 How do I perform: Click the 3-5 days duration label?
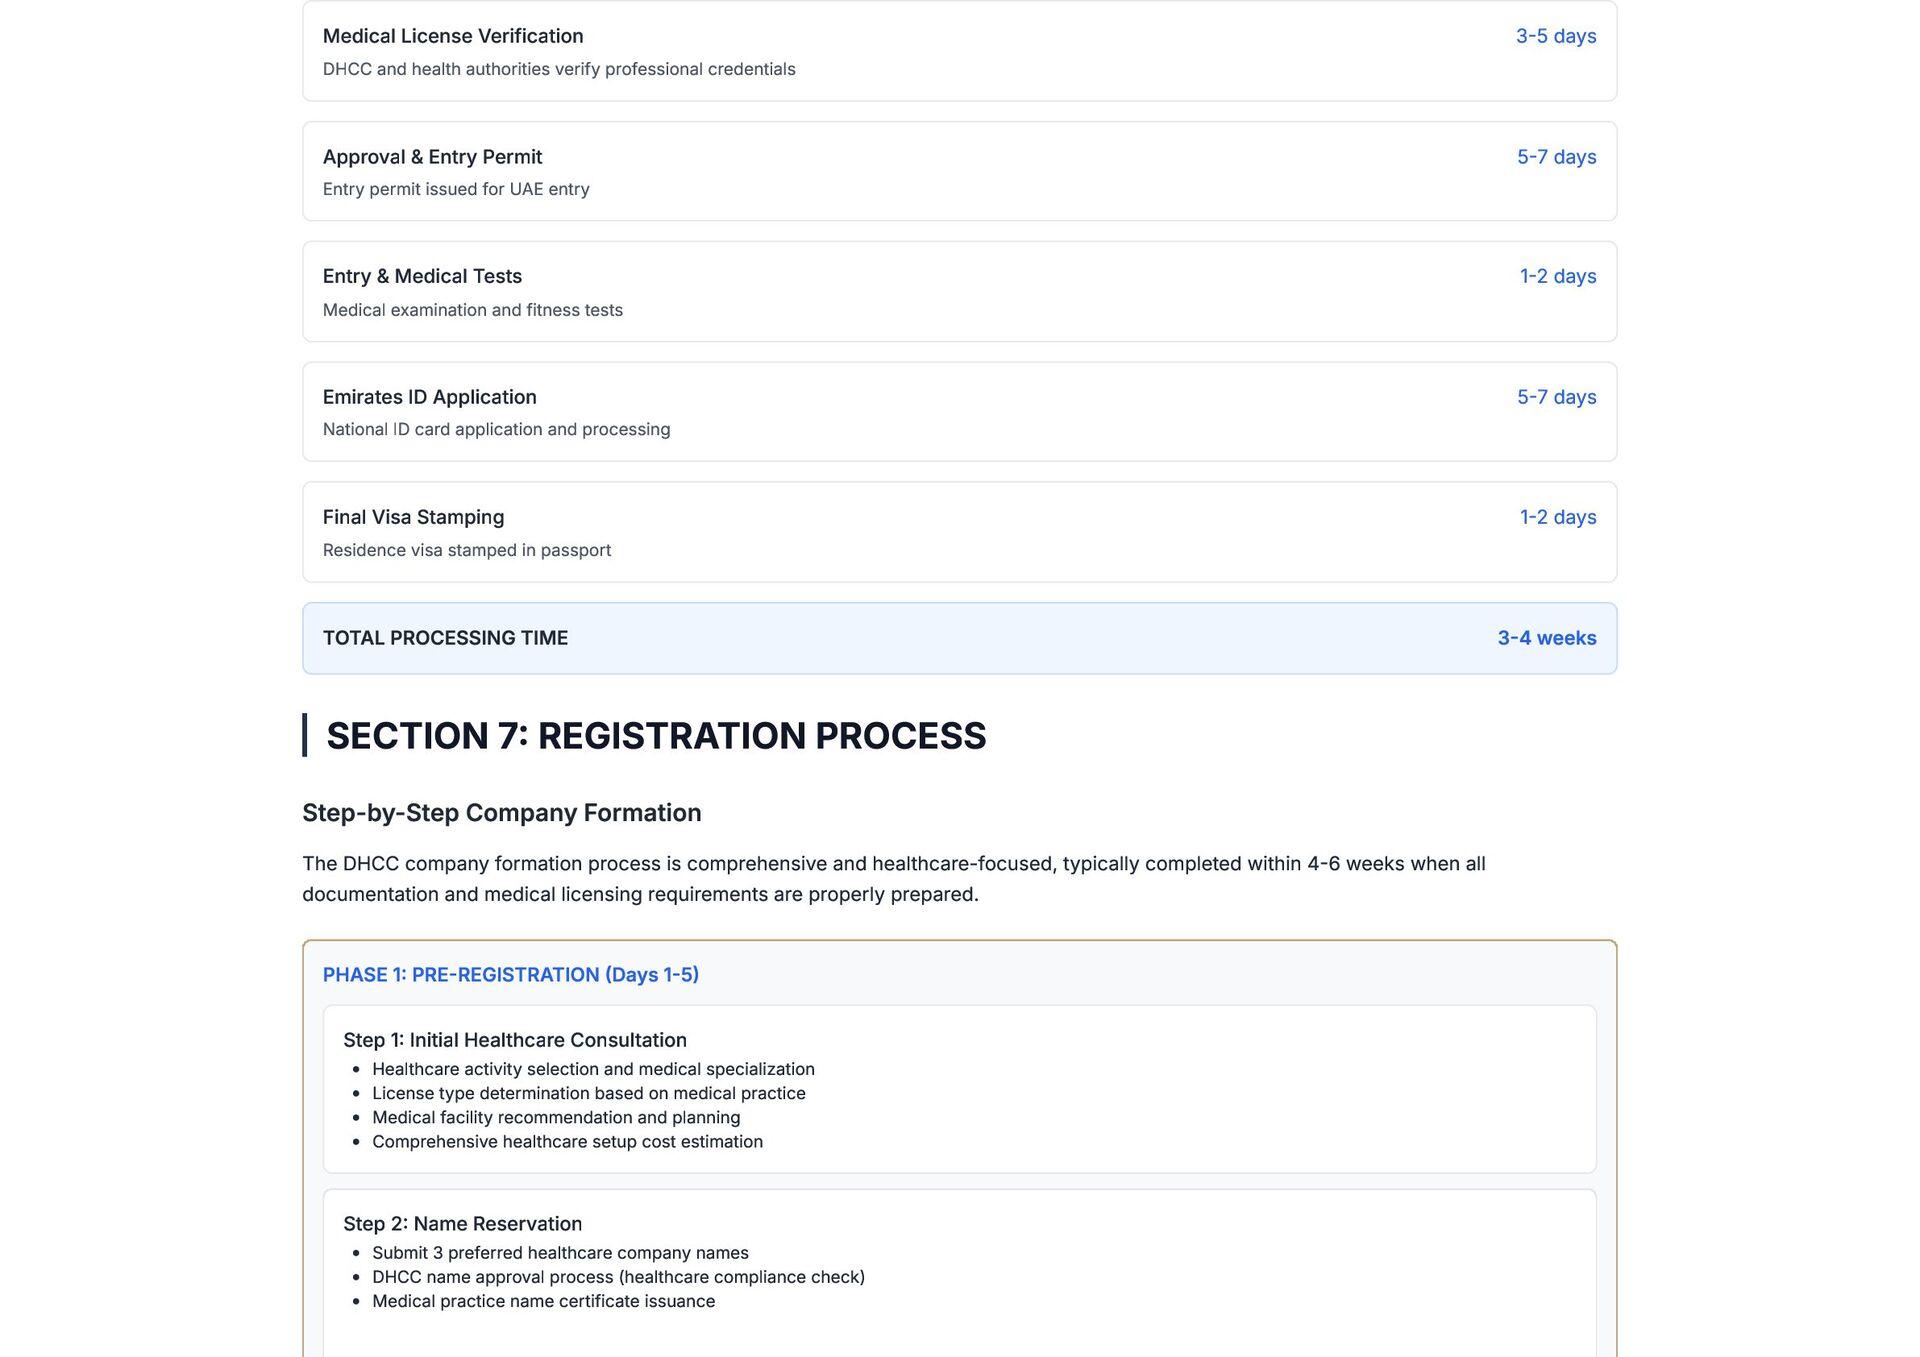(1555, 36)
